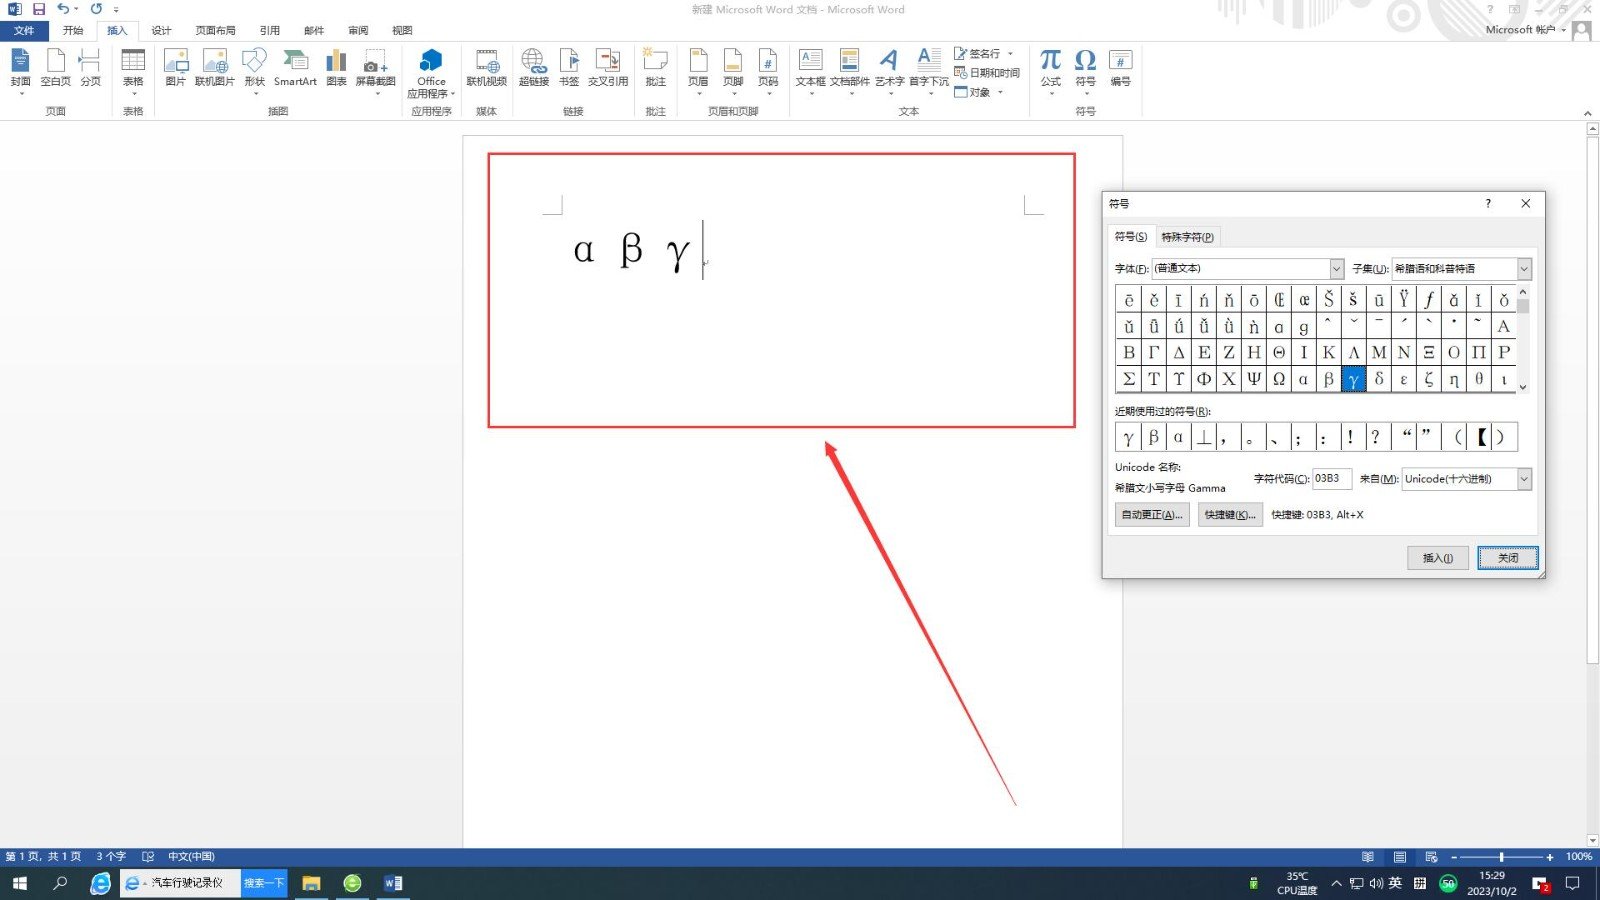The width and height of the screenshot is (1600, 900).
Task: Click the 自动更正 button
Action: click(1152, 515)
